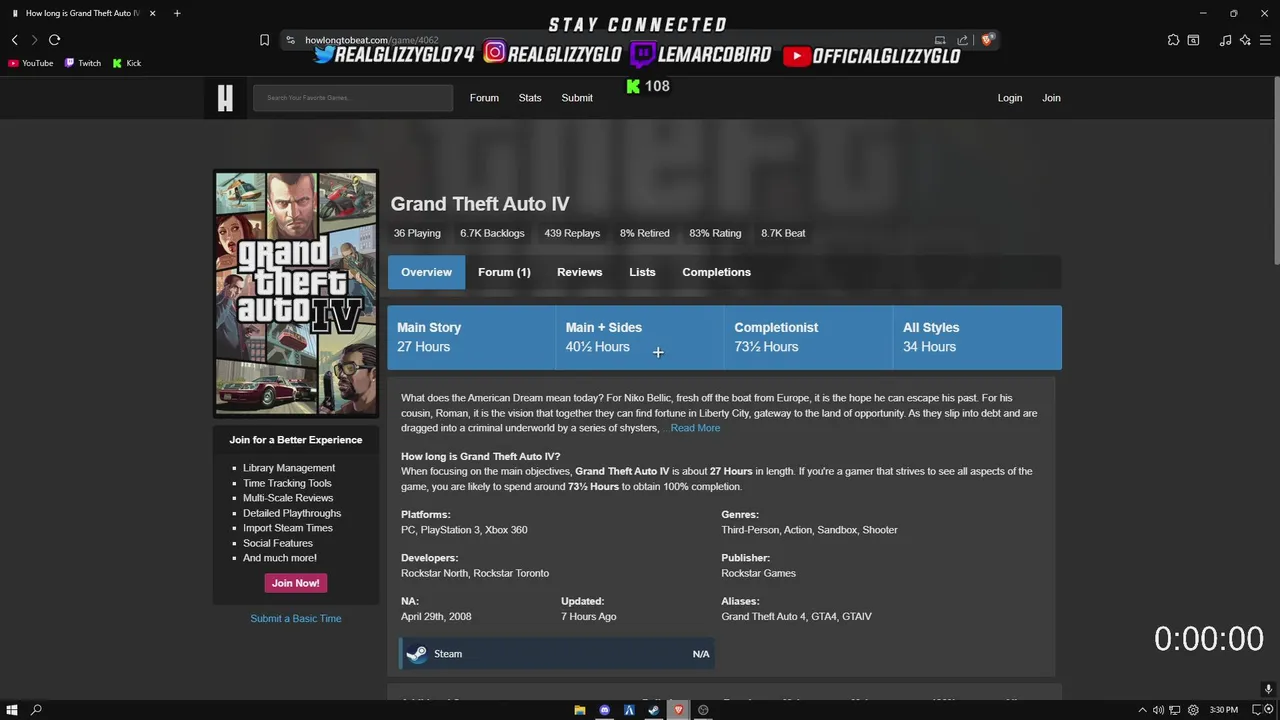Open site information icon in address bar
Screen dimensions: 1280x720
[x=290, y=40]
